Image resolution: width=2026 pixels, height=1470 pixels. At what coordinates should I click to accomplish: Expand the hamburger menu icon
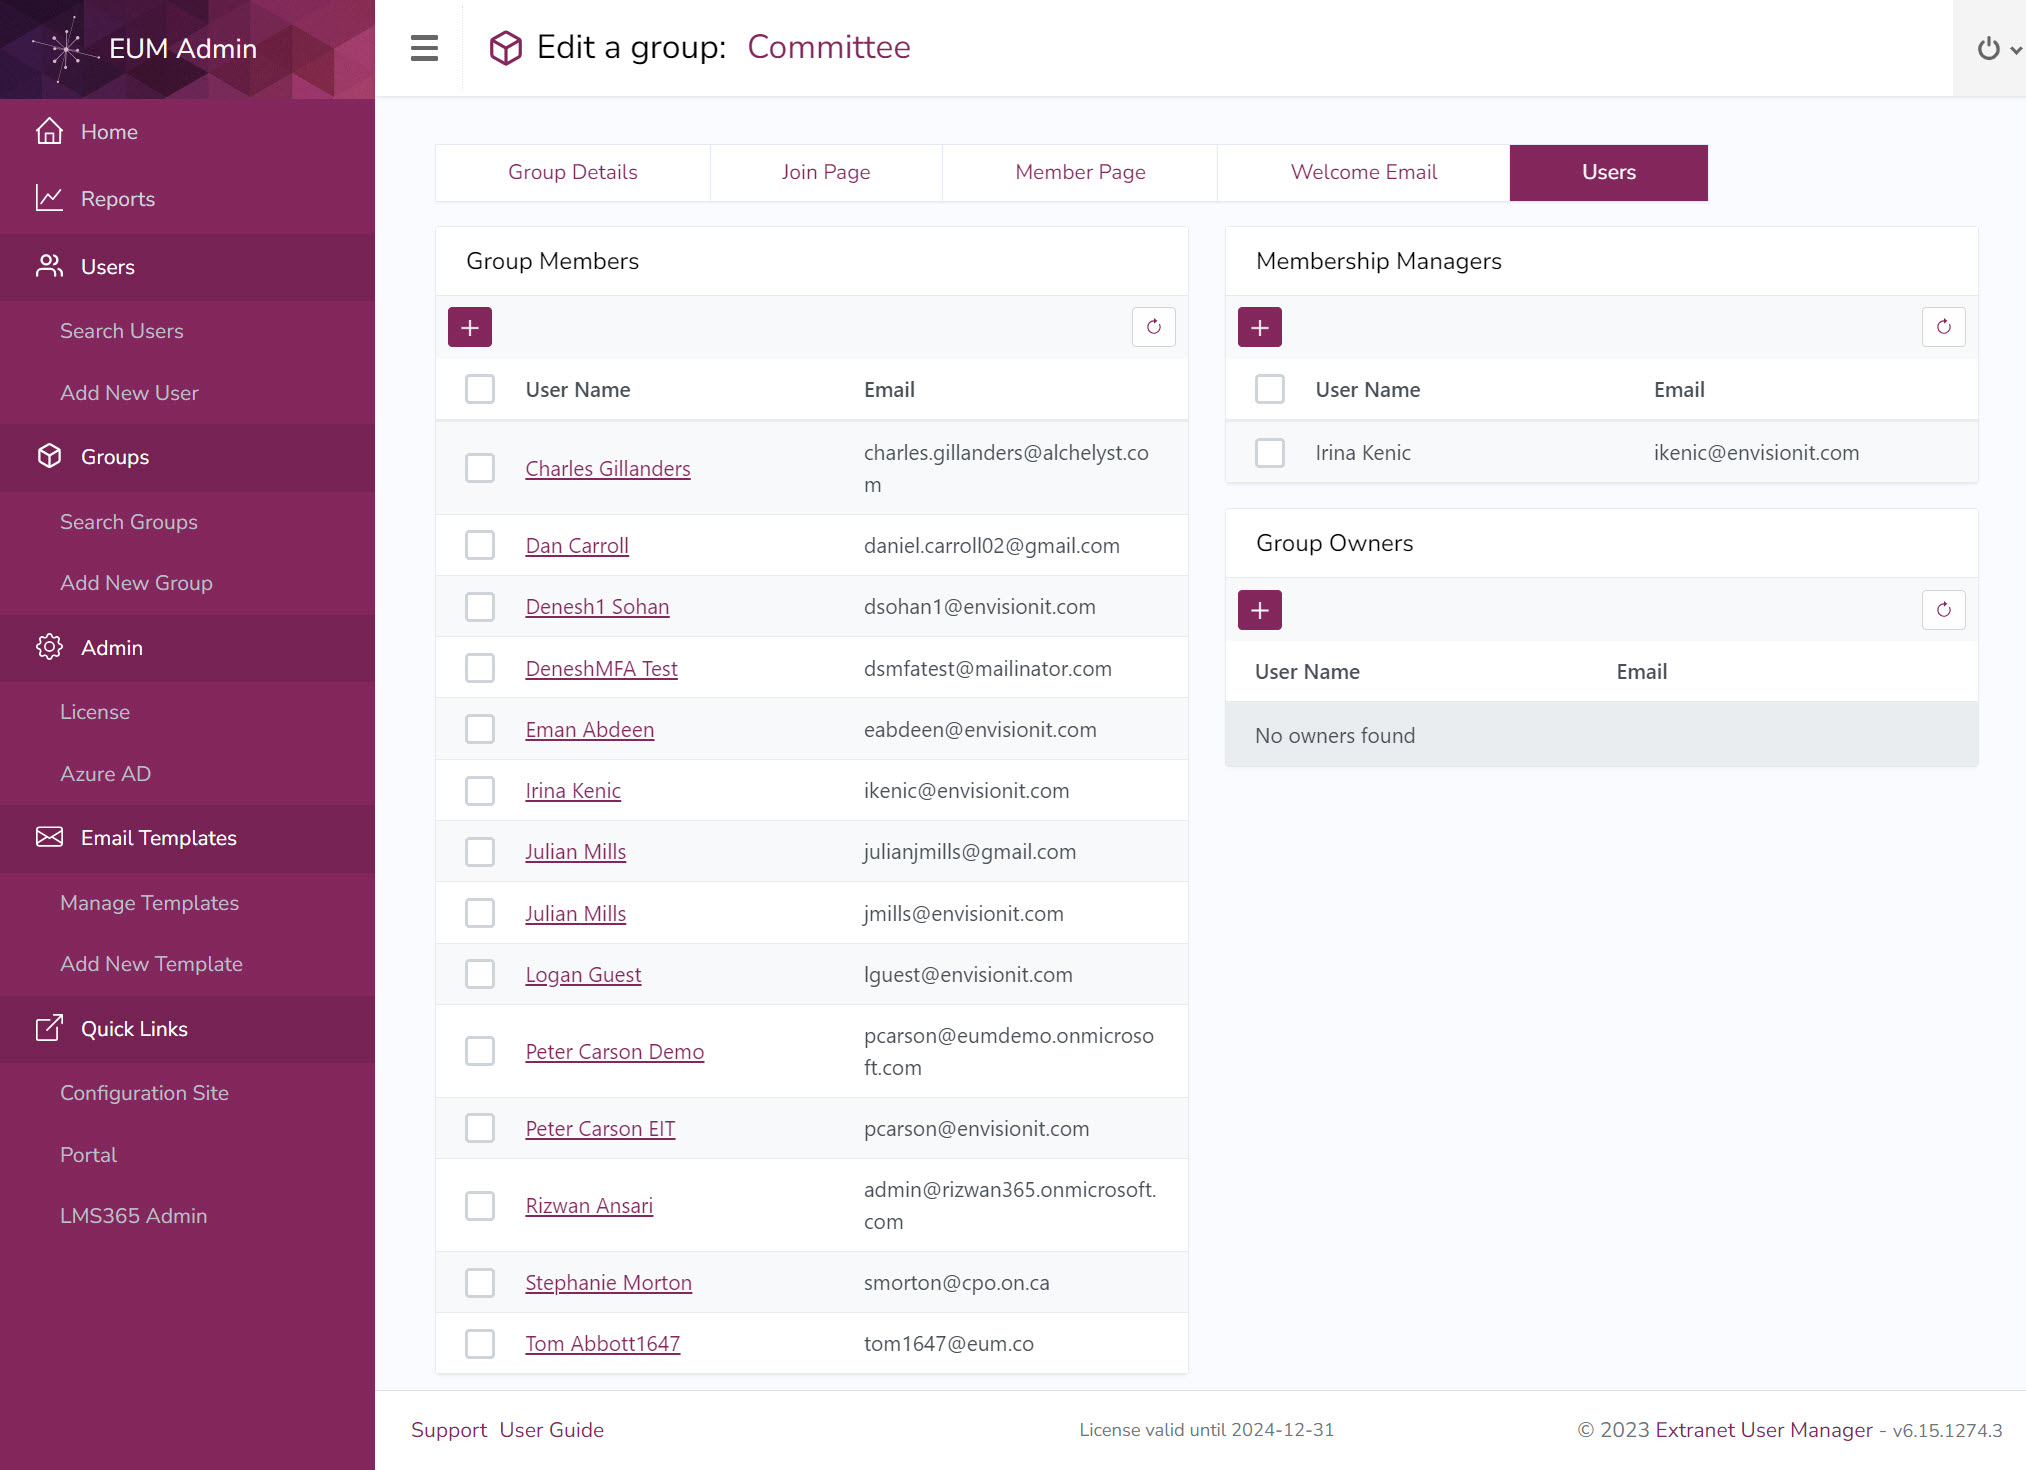click(x=423, y=47)
